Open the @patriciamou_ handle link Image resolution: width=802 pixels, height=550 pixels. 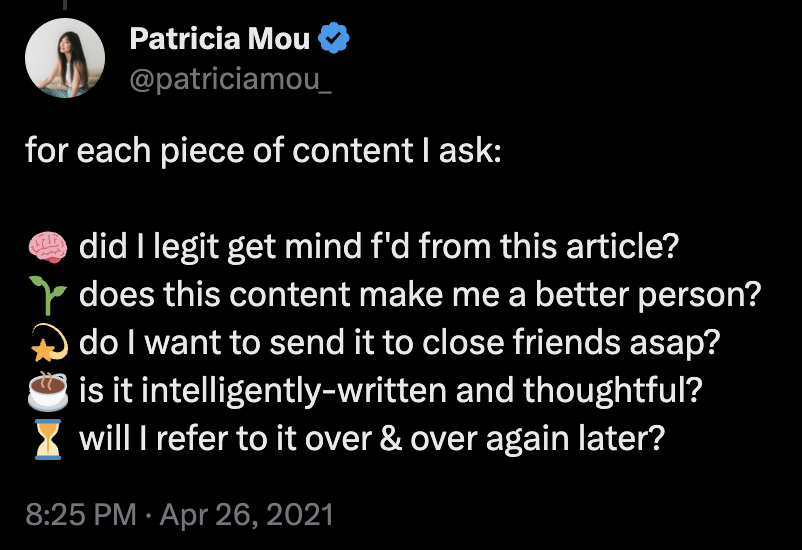[230, 77]
